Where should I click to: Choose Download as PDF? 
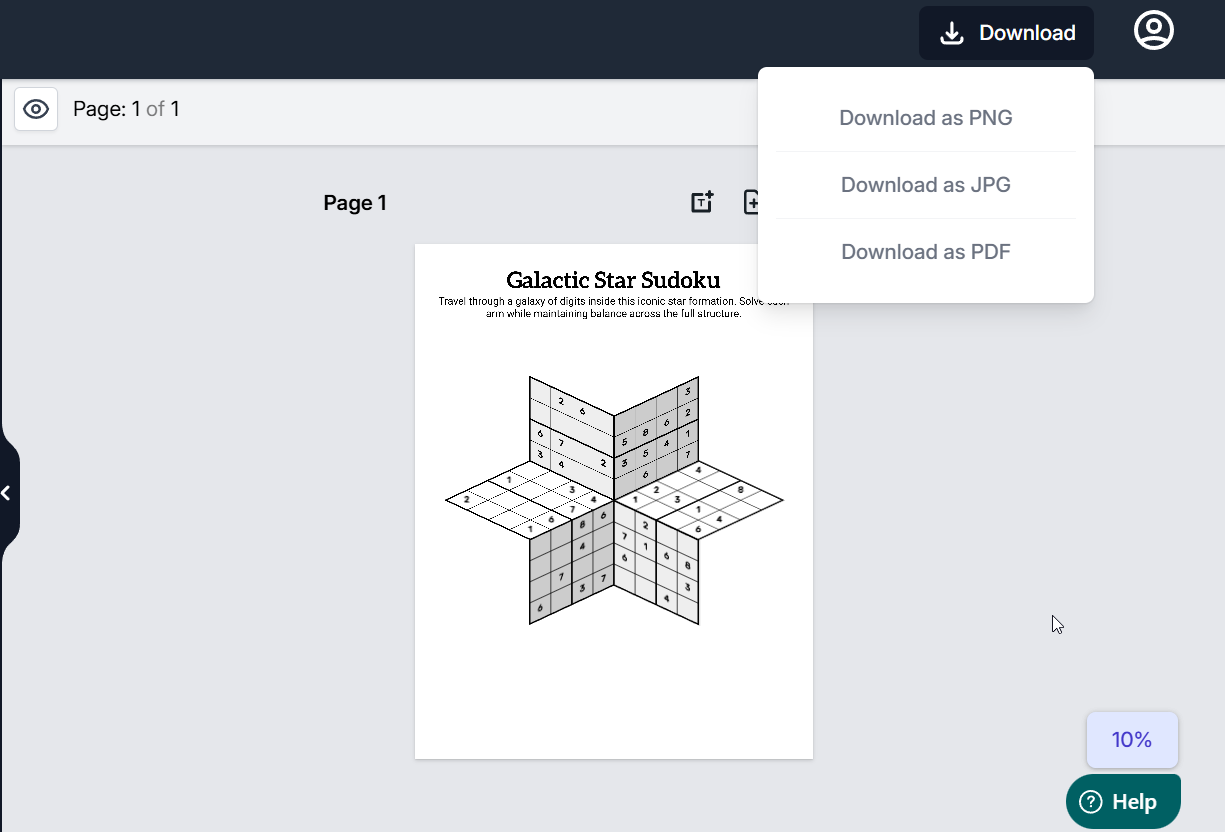(x=925, y=252)
